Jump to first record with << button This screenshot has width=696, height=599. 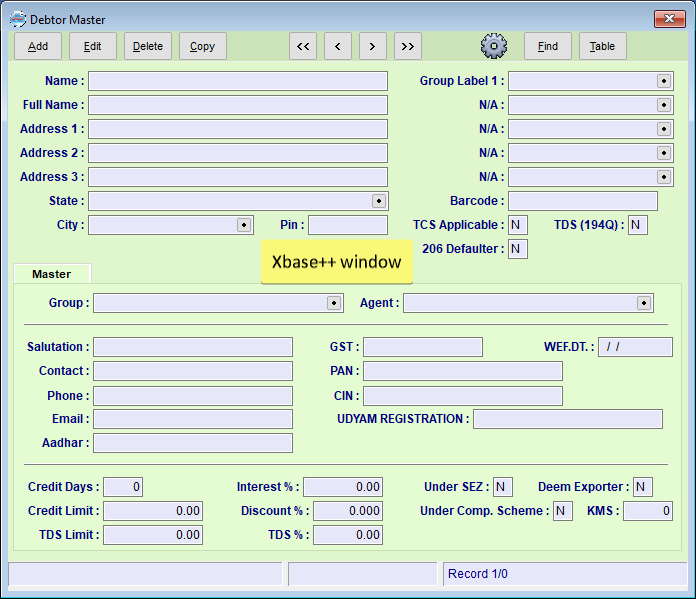click(303, 46)
